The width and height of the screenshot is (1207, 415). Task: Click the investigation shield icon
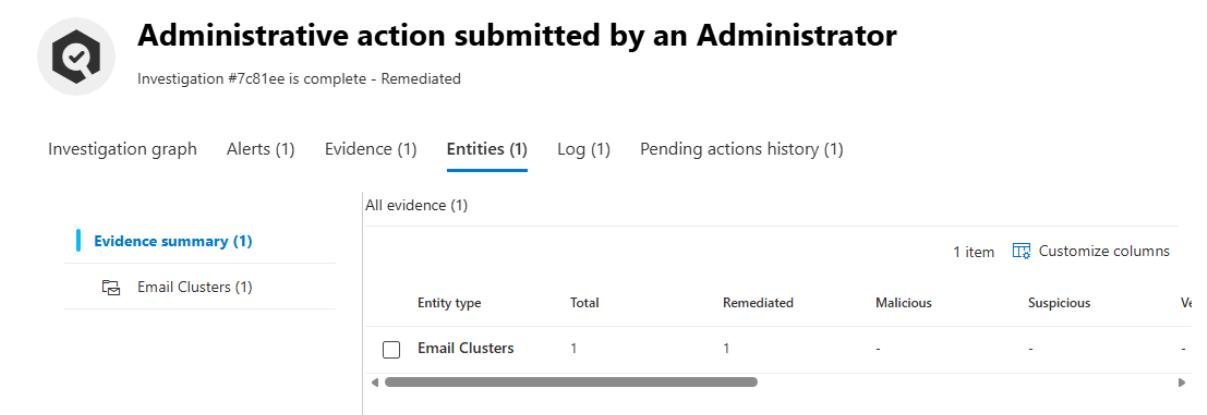coord(67,55)
